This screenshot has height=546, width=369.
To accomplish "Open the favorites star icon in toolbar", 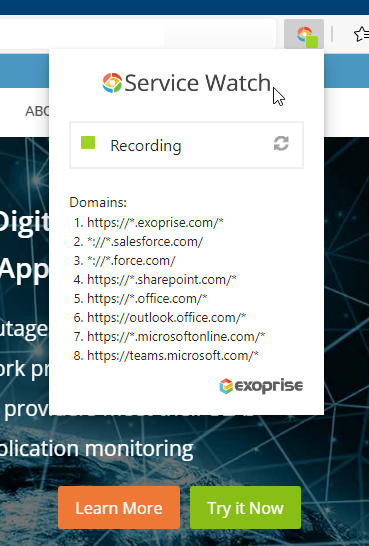I will point(361,34).
